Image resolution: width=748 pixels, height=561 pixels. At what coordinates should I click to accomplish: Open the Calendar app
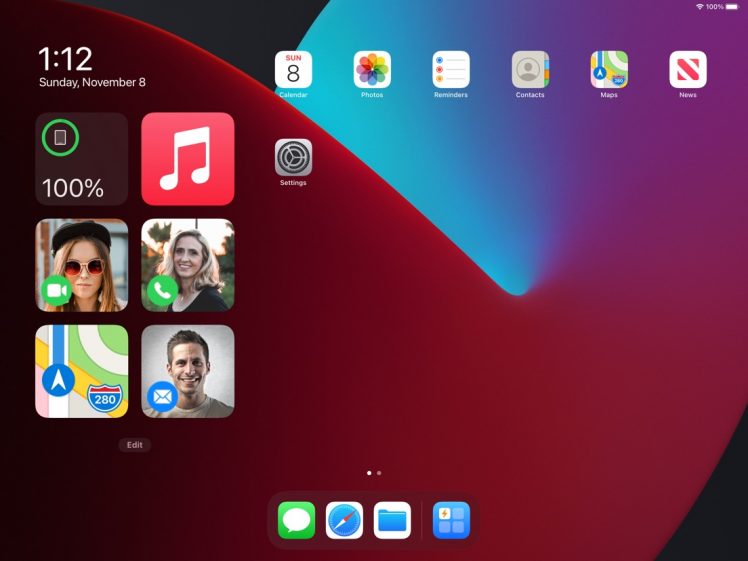click(293, 69)
